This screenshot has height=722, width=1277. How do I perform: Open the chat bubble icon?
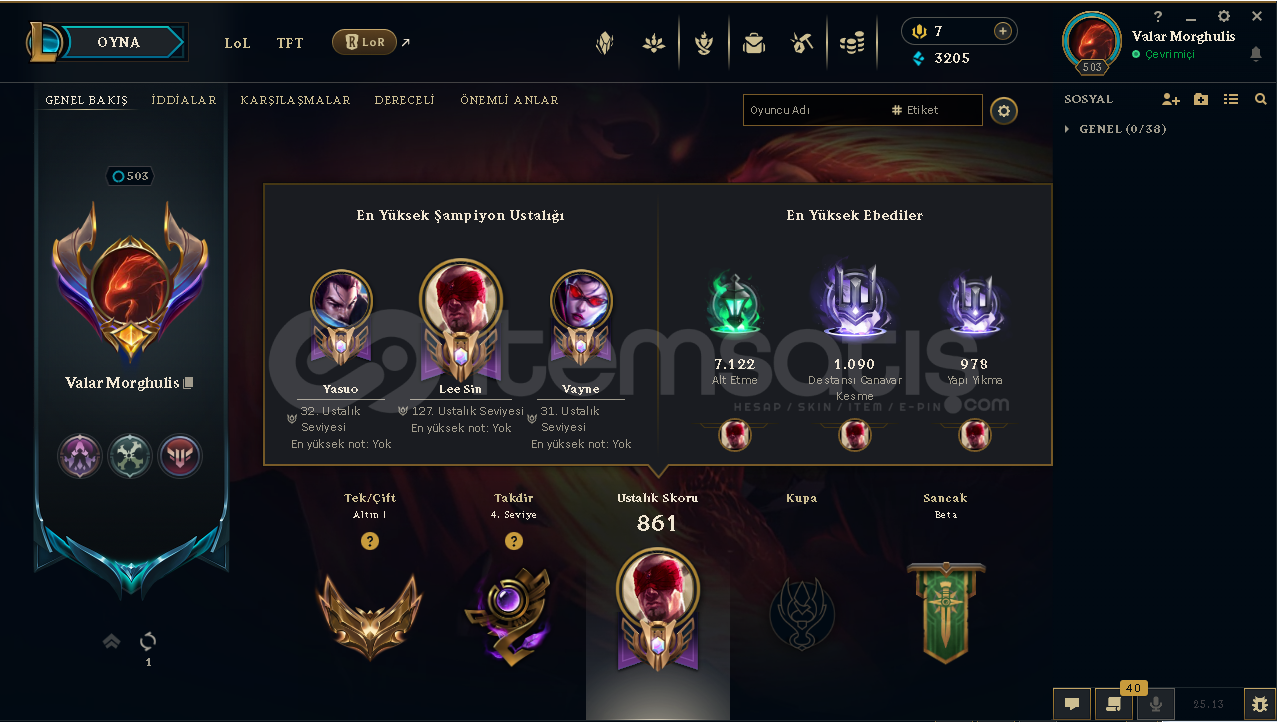(1072, 704)
